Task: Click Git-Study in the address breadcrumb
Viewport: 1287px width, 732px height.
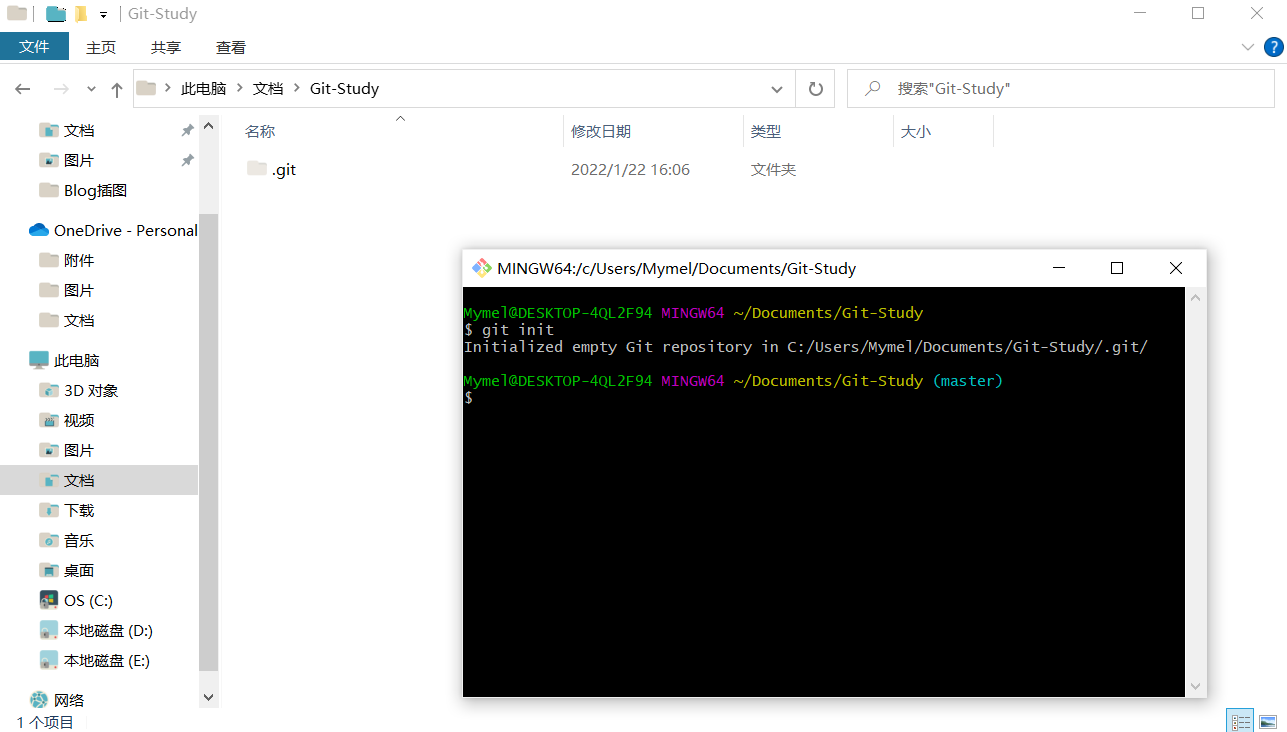Action: point(344,88)
